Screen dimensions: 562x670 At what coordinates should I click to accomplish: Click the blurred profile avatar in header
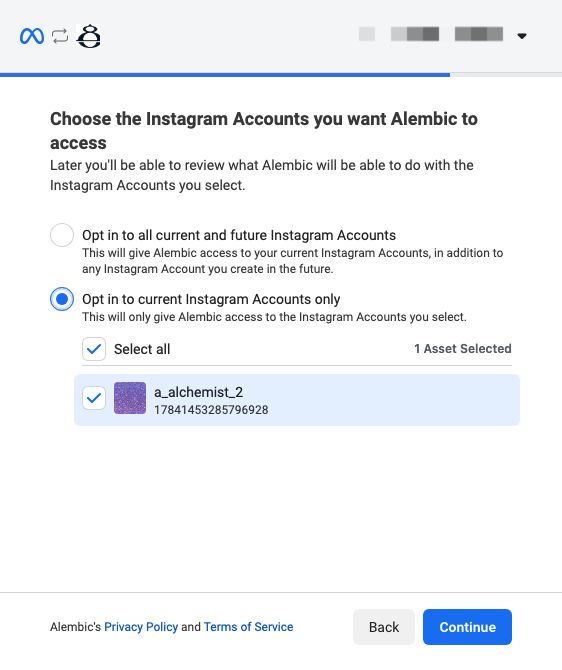[x=367, y=34]
